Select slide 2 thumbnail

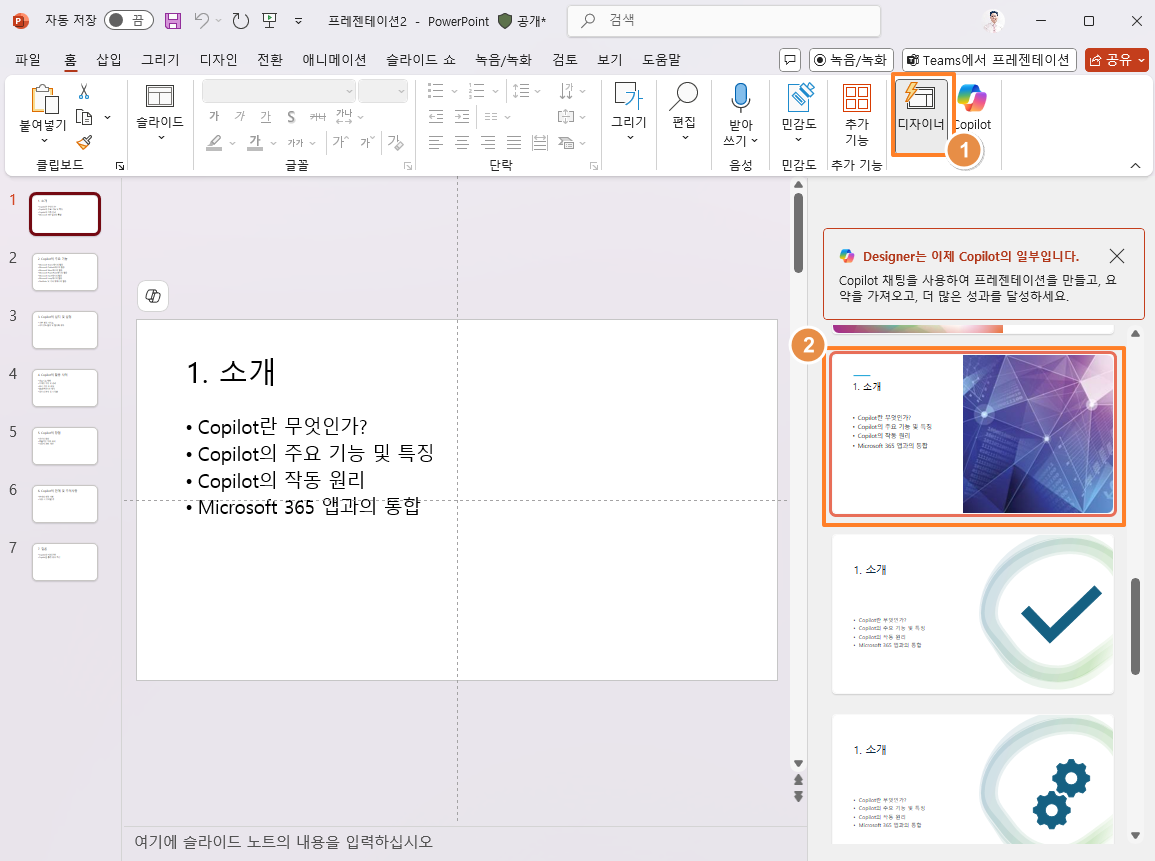[x=65, y=272]
